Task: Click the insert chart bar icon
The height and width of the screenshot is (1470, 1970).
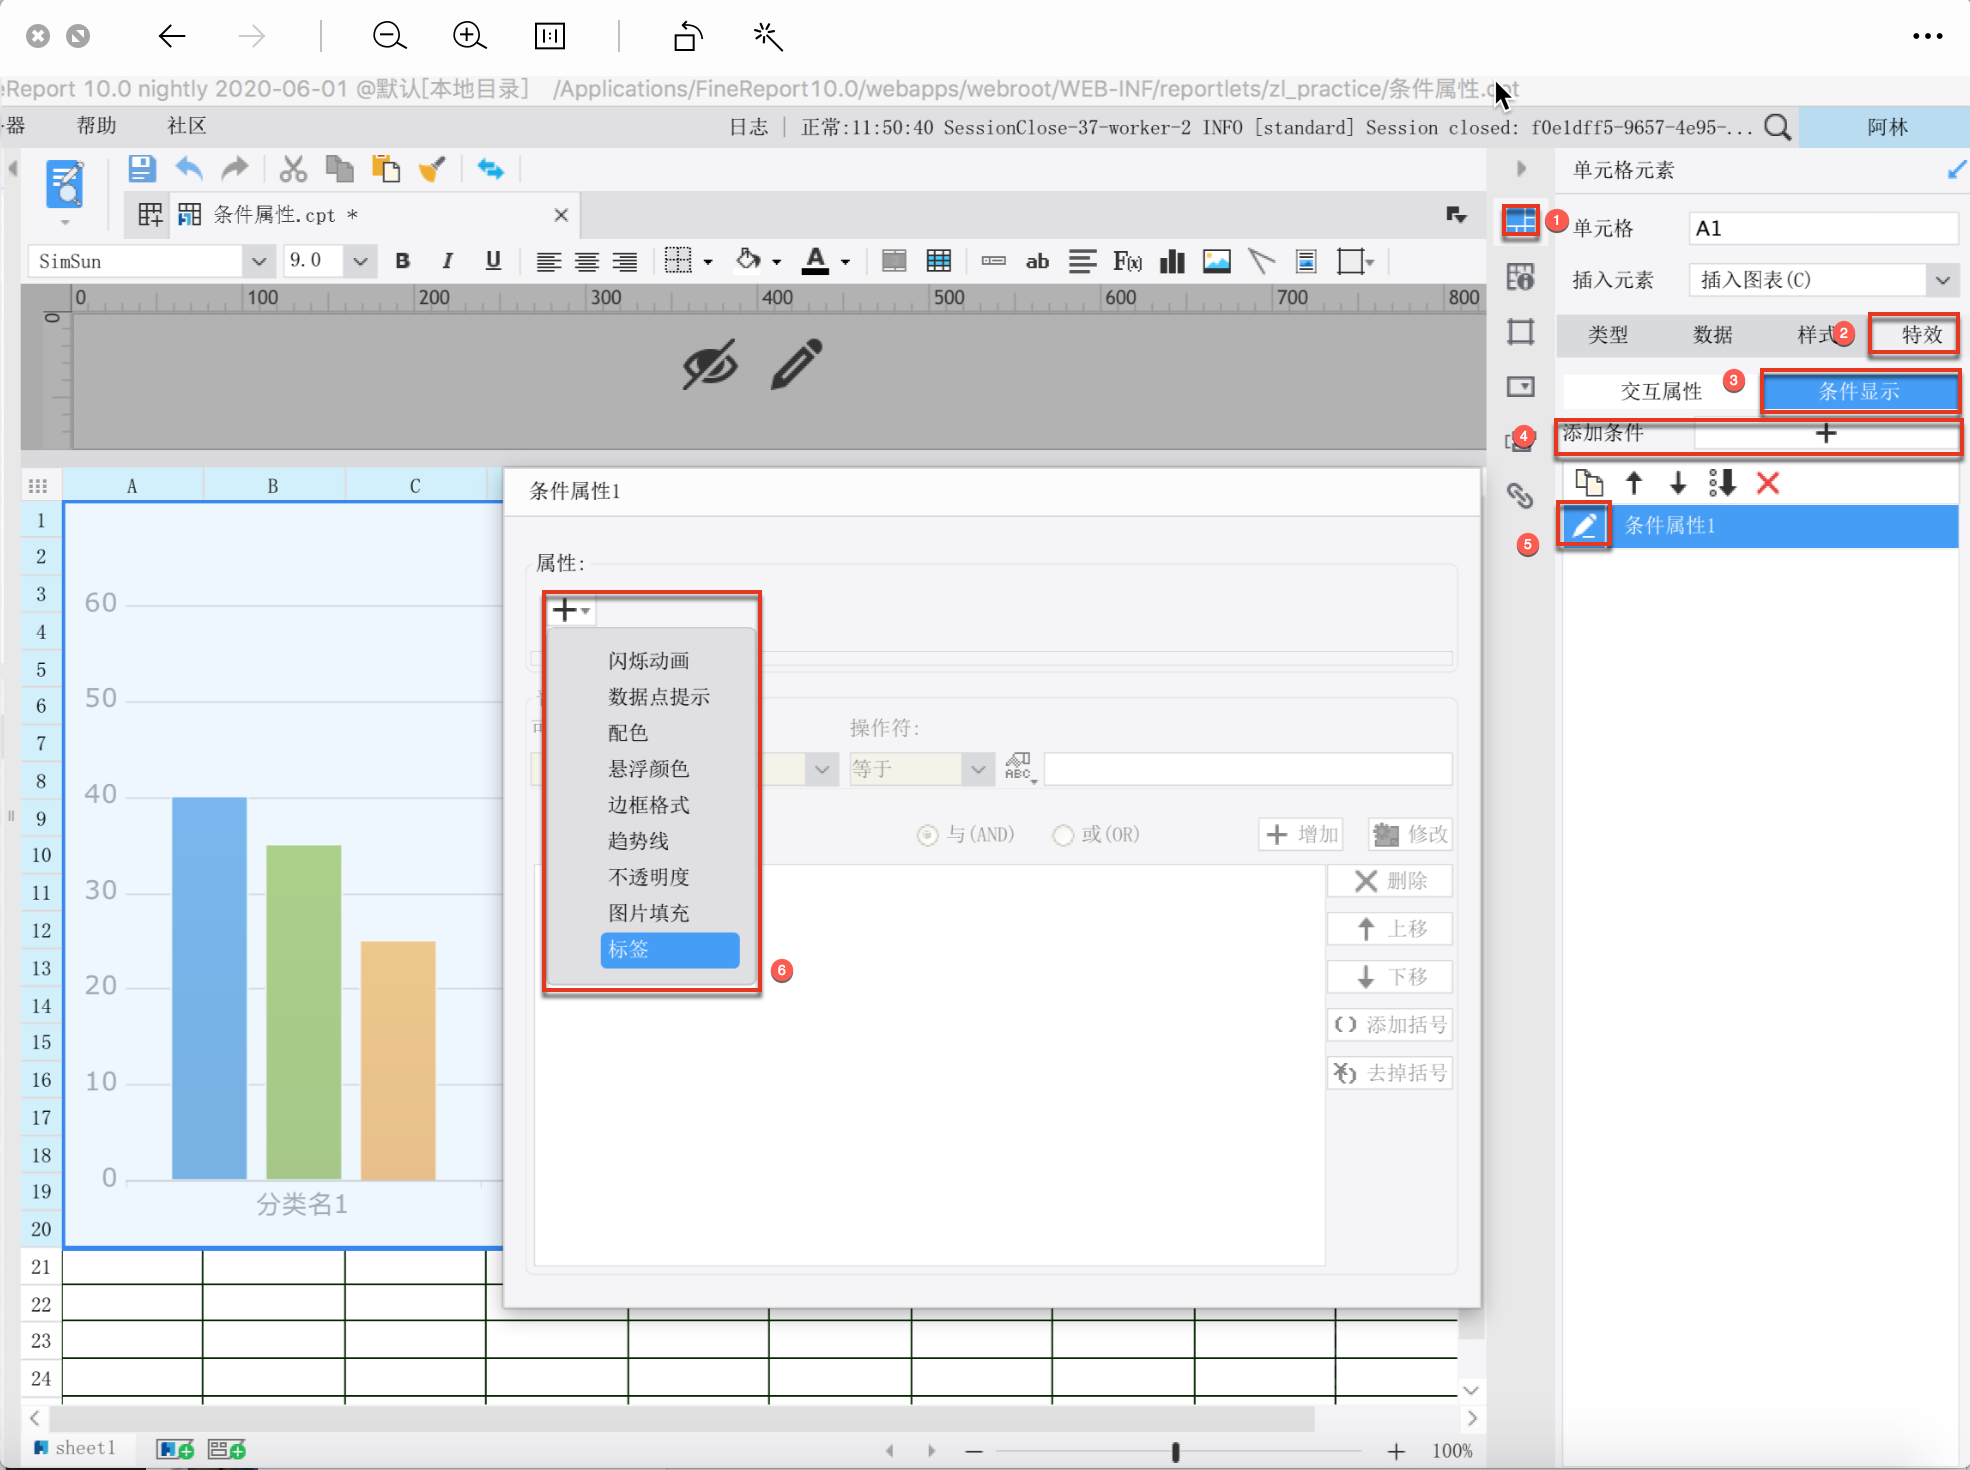Action: 1172,262
